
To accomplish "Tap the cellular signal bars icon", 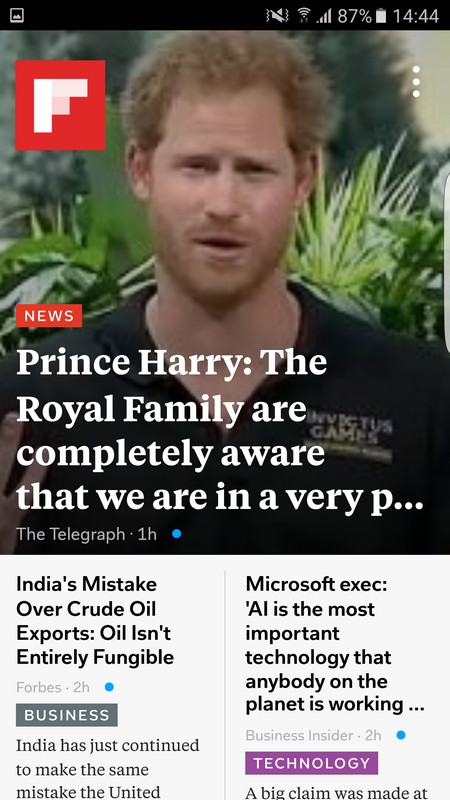I will coord(324,16).
